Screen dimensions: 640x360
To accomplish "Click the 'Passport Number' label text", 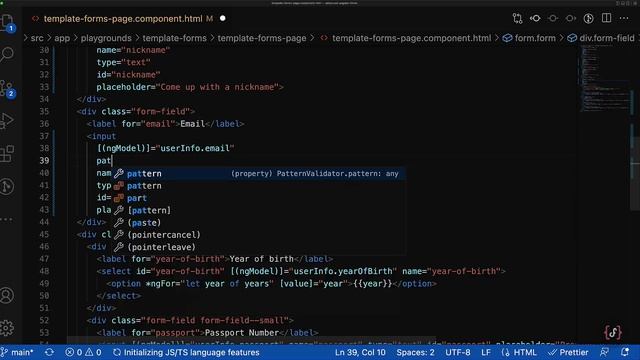I will click(x=242, y=333).
